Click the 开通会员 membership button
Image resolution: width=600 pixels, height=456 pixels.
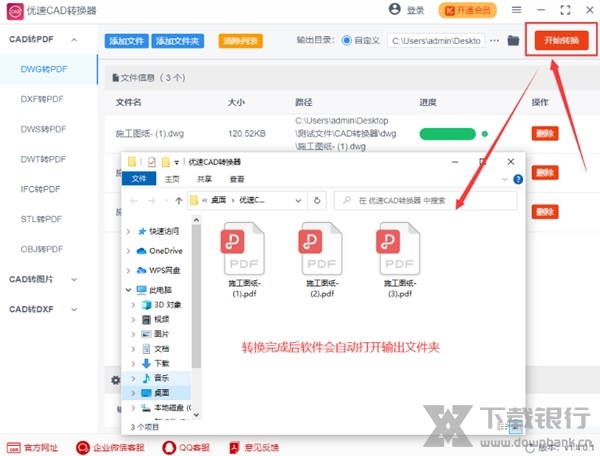click(x=467, y=10)
